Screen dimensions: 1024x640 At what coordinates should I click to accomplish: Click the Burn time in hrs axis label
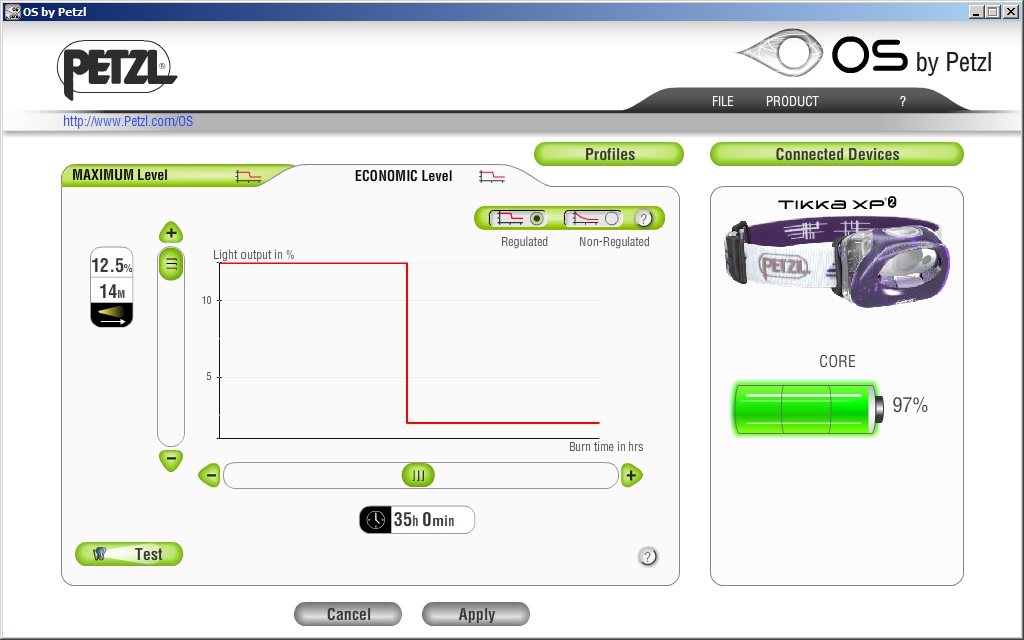click(606, 447)
